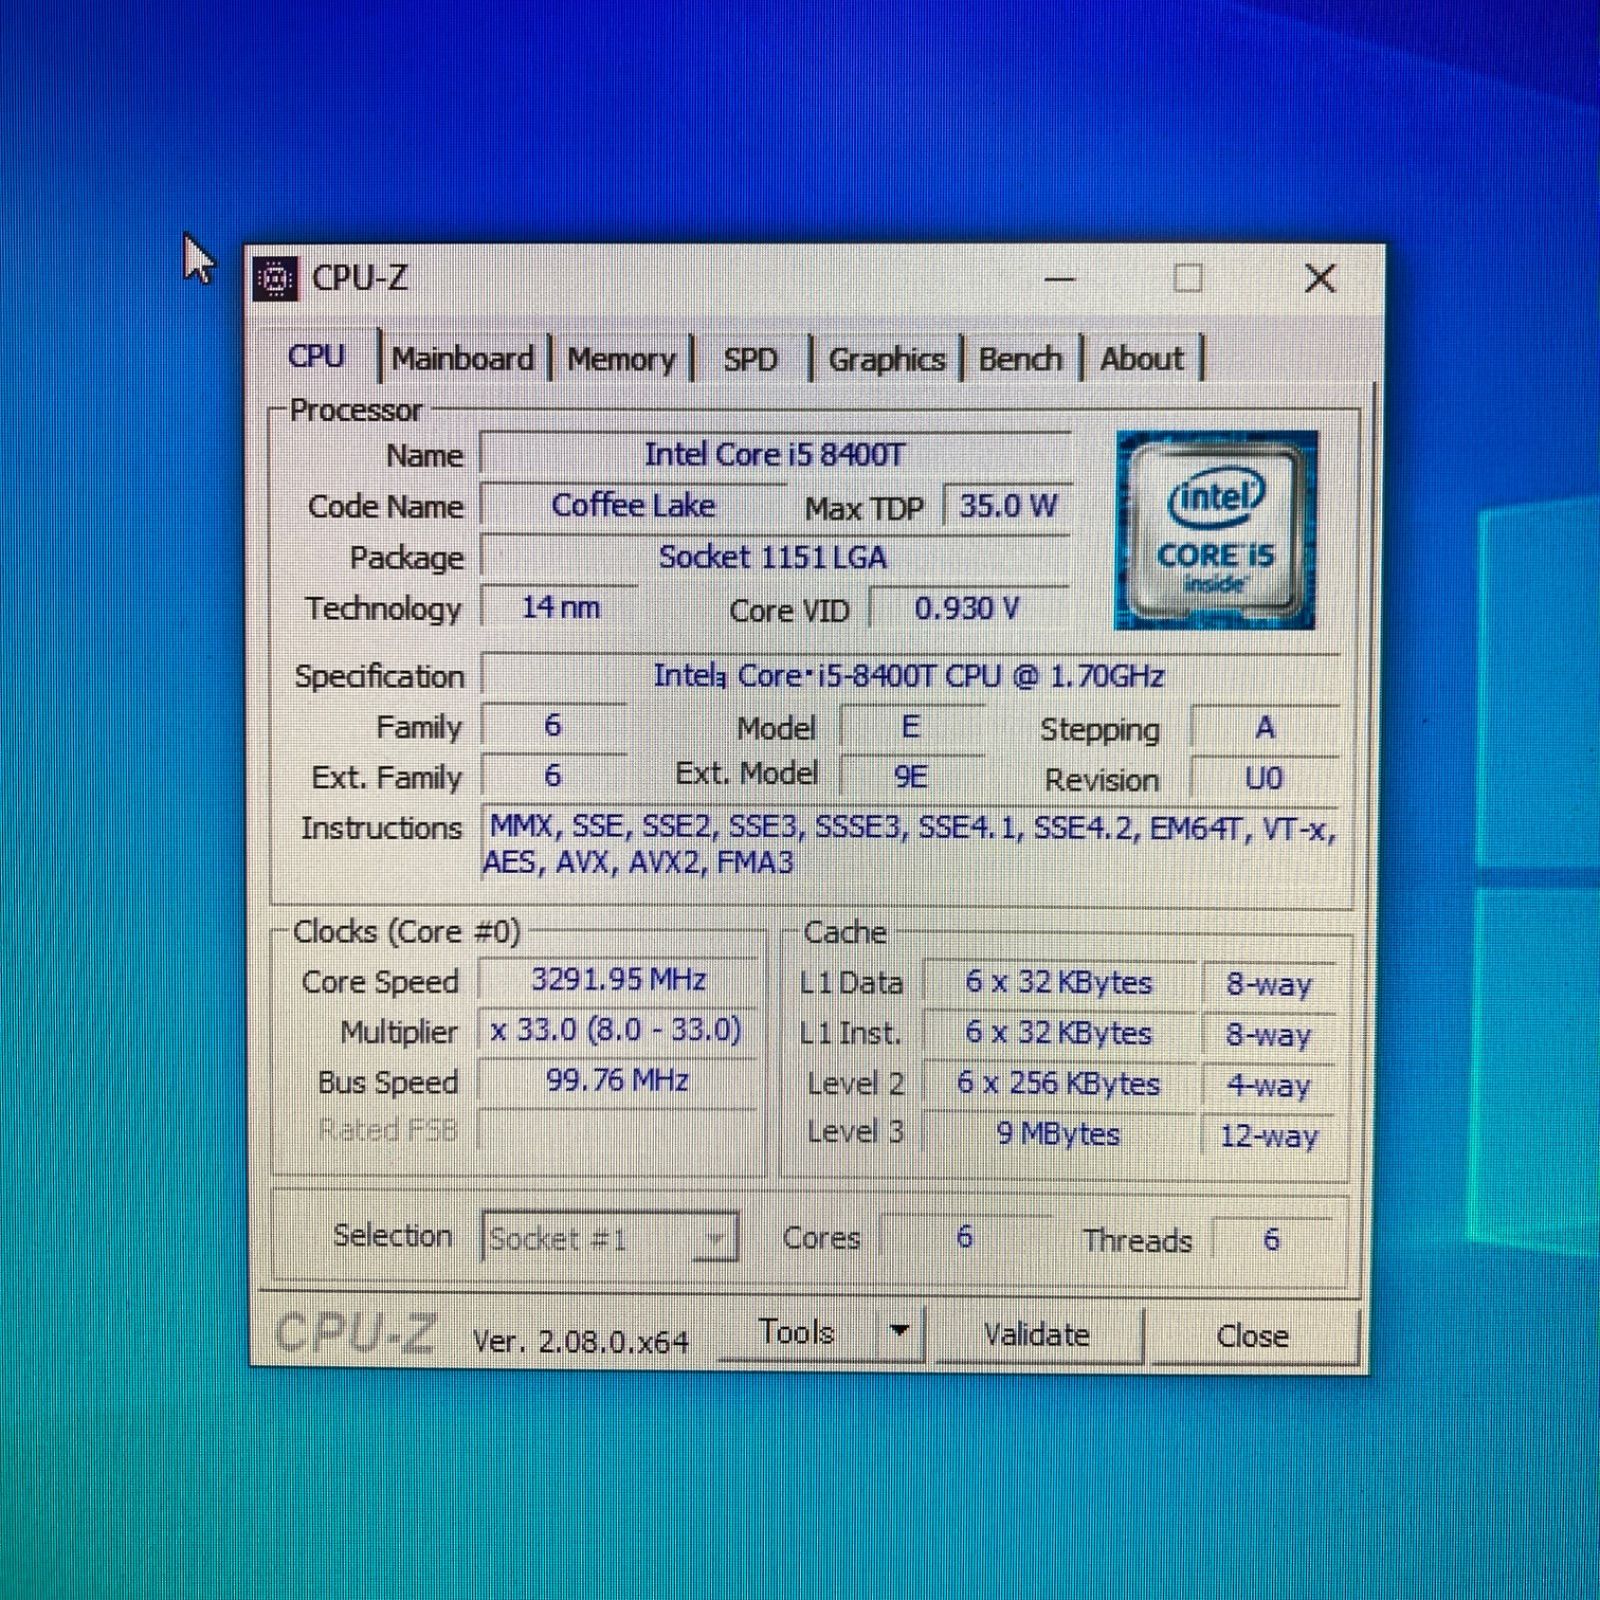Screen dimensions: 1600x1600
Task: Click the Core Speed value 3291.95 MHz
Action: 618,979
